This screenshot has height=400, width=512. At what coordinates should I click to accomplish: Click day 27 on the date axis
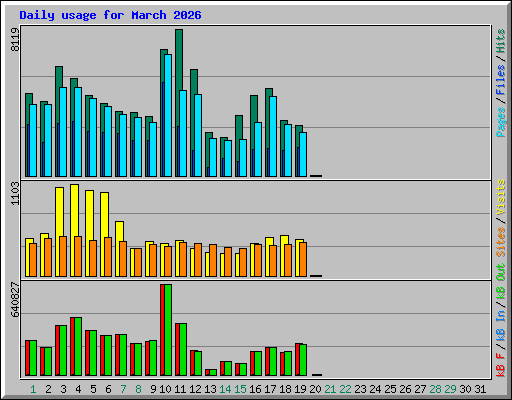click(420, 389)
